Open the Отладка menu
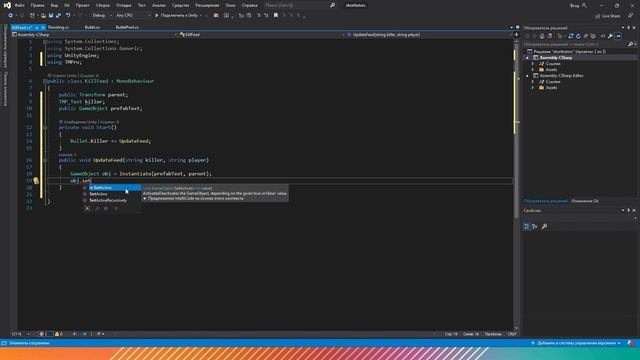Image resolution: width=640 pixels, height=360 pixels. point(123,5)
